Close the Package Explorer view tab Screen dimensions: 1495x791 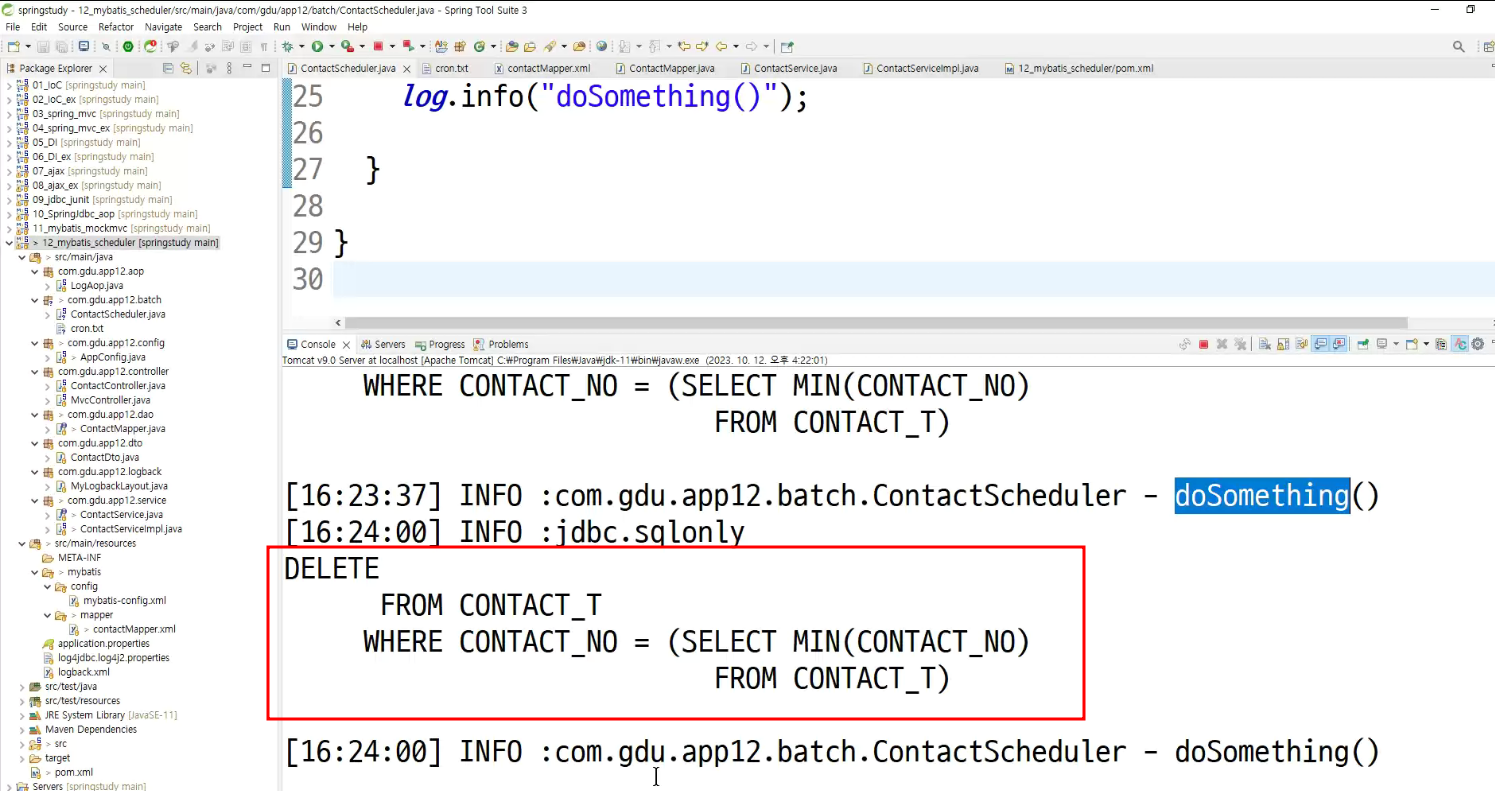point(103,68)
